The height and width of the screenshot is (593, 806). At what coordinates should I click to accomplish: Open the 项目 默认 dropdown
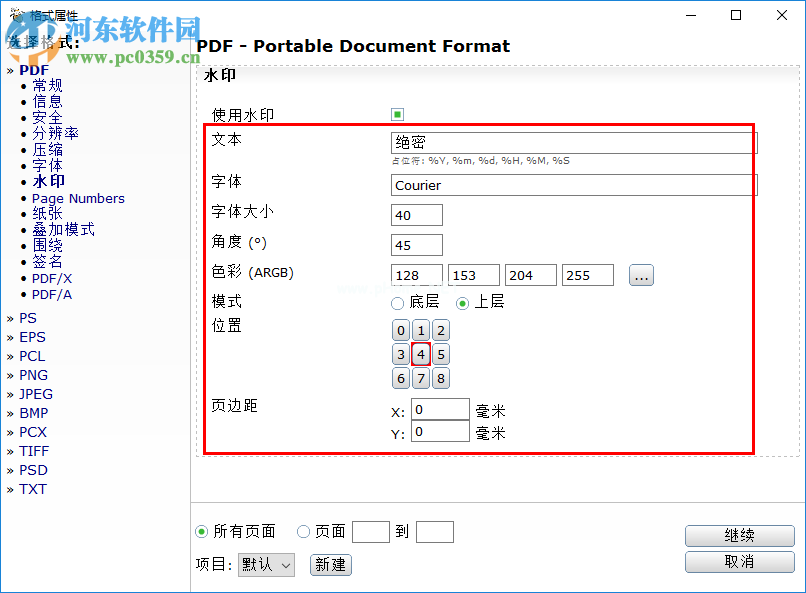click(x=265, y=564)
